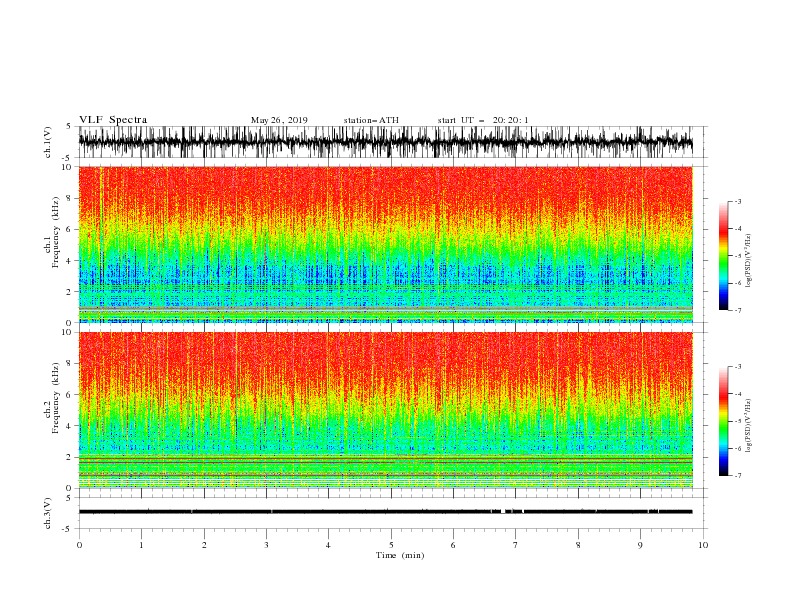Select the "start UT = 20:20:1" text
The width and height of the screenshot is (792, 612).
coord(483,120)
